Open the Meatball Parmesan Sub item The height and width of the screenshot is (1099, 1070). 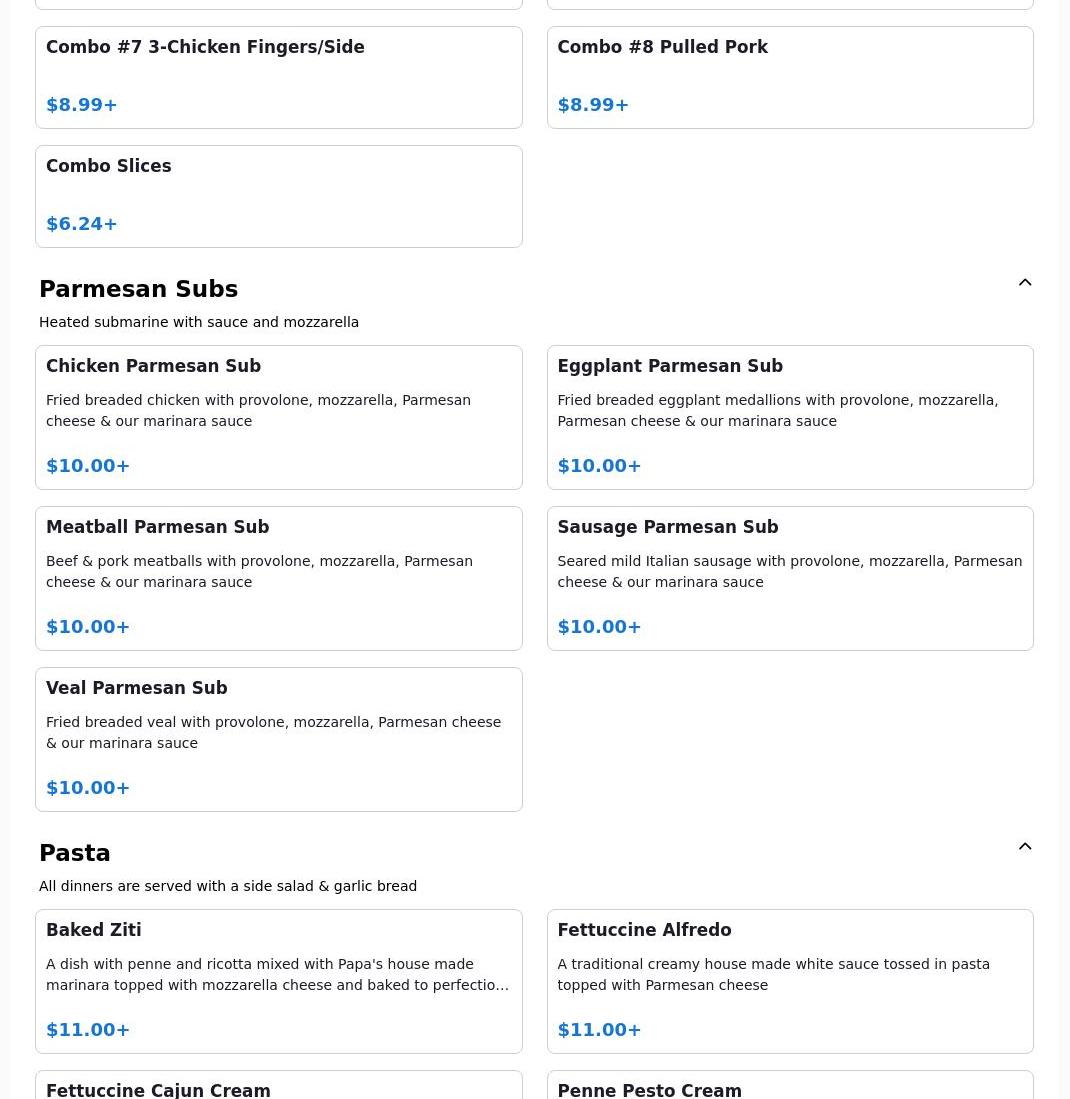point(278,578)
